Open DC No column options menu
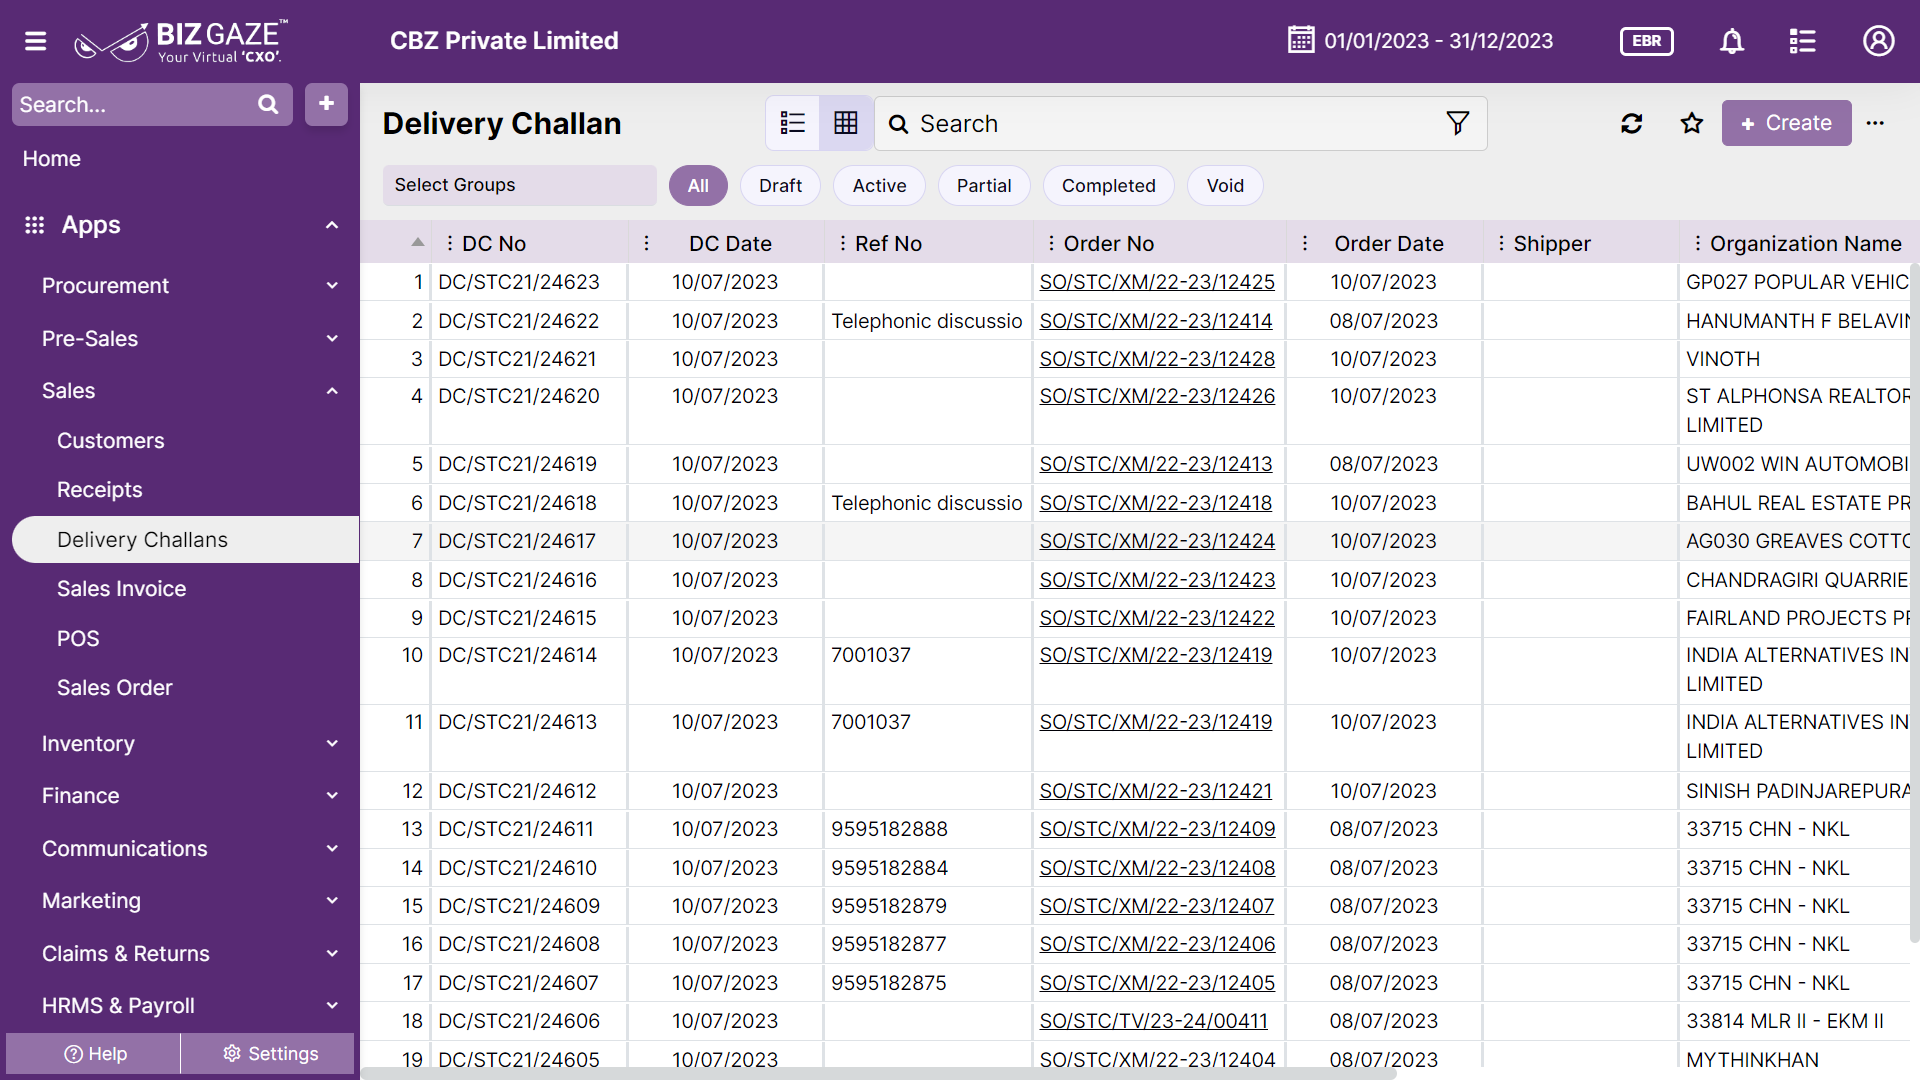The height and width of the screenshot is (1080, 1920). coord(450,243)
